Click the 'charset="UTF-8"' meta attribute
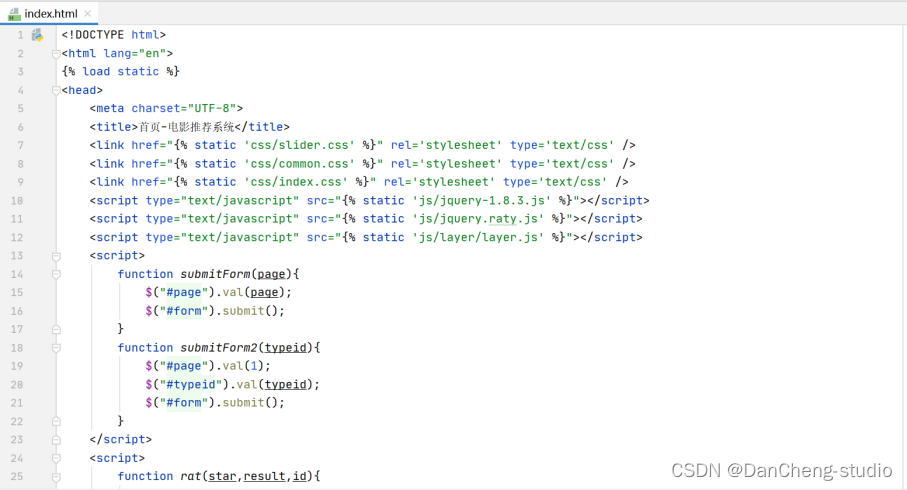Screen dimensions: 907x490 [184, 108]
